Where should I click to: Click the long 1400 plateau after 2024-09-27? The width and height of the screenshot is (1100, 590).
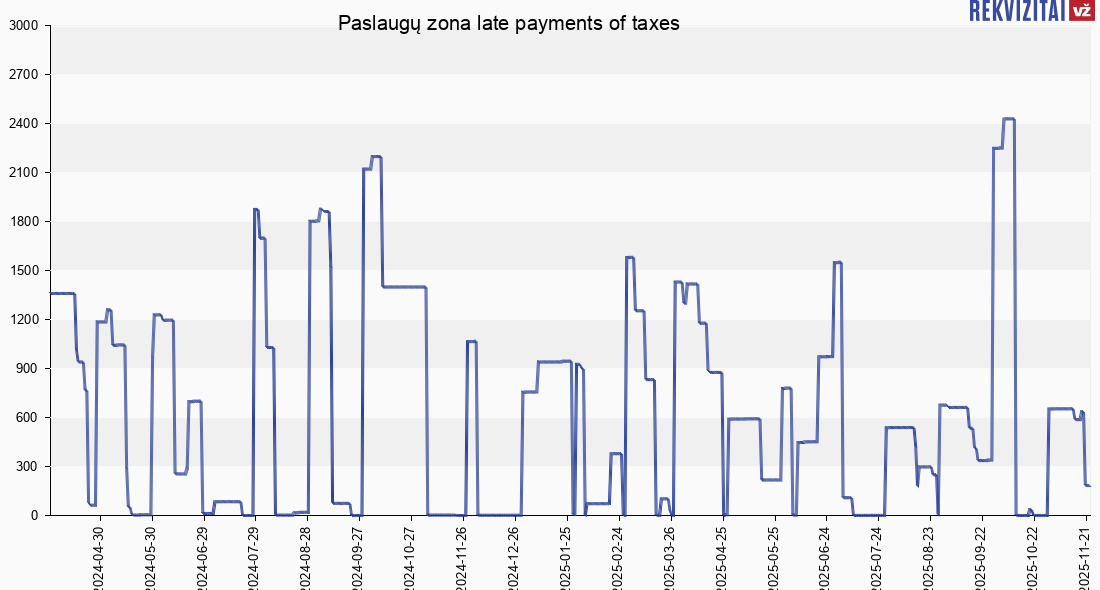click(404, 287)
